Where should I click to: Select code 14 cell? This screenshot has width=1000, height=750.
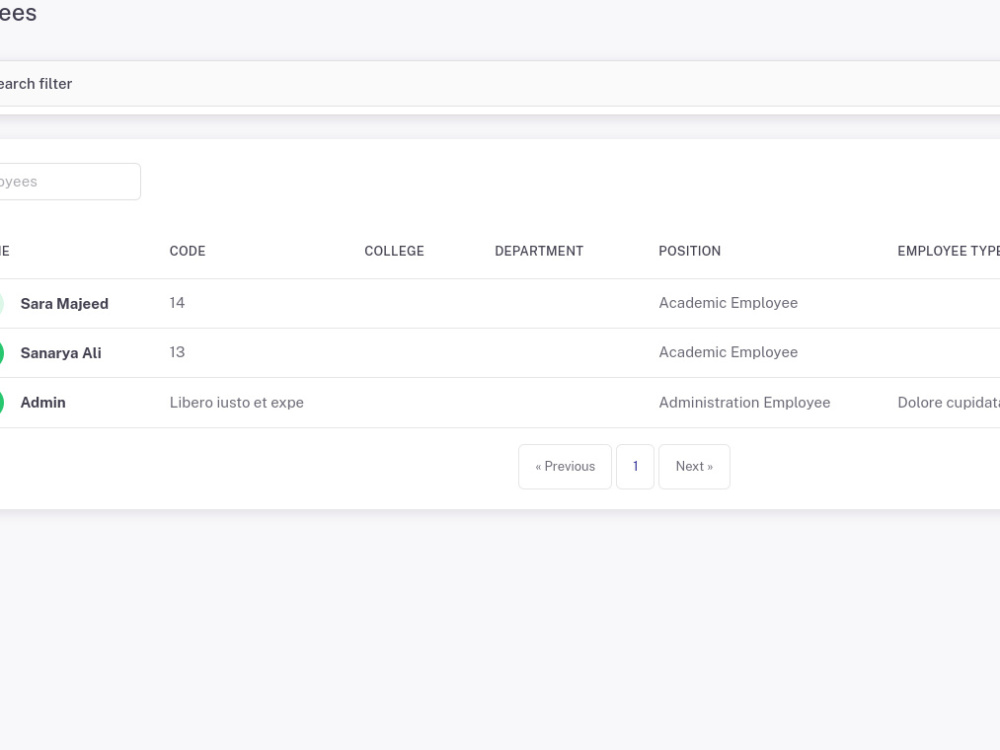coord(177,303)
